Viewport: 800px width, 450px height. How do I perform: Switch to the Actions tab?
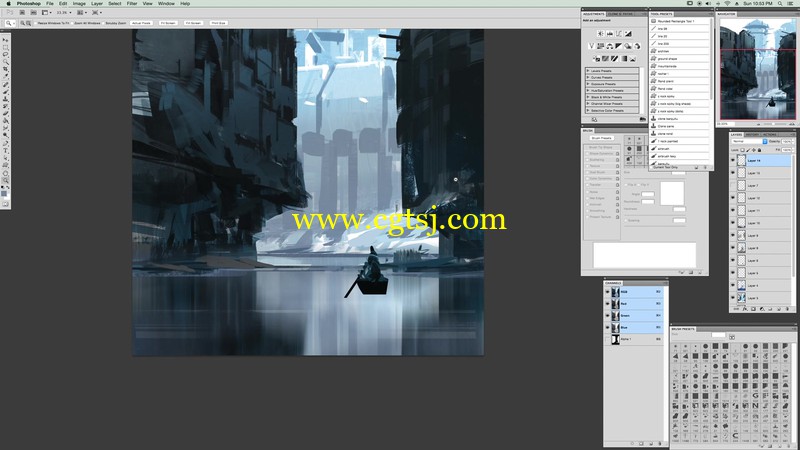coord(769,135)
